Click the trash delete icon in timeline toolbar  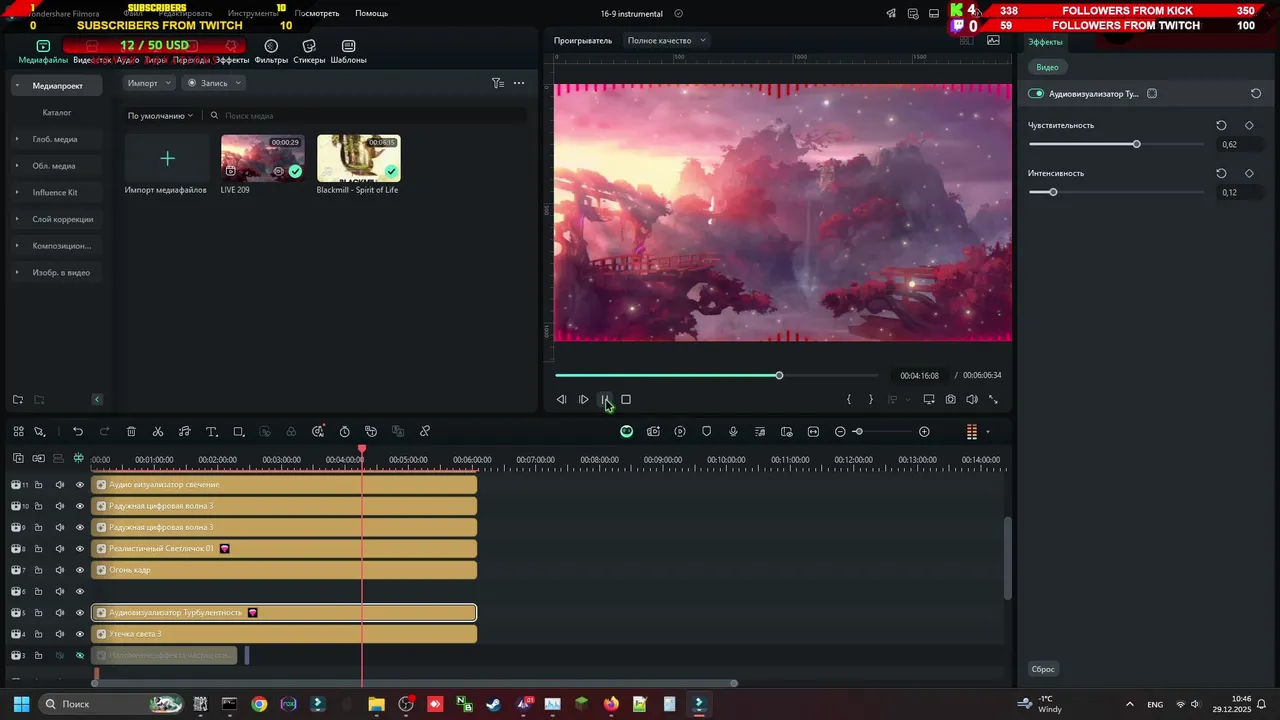[131, 432]
